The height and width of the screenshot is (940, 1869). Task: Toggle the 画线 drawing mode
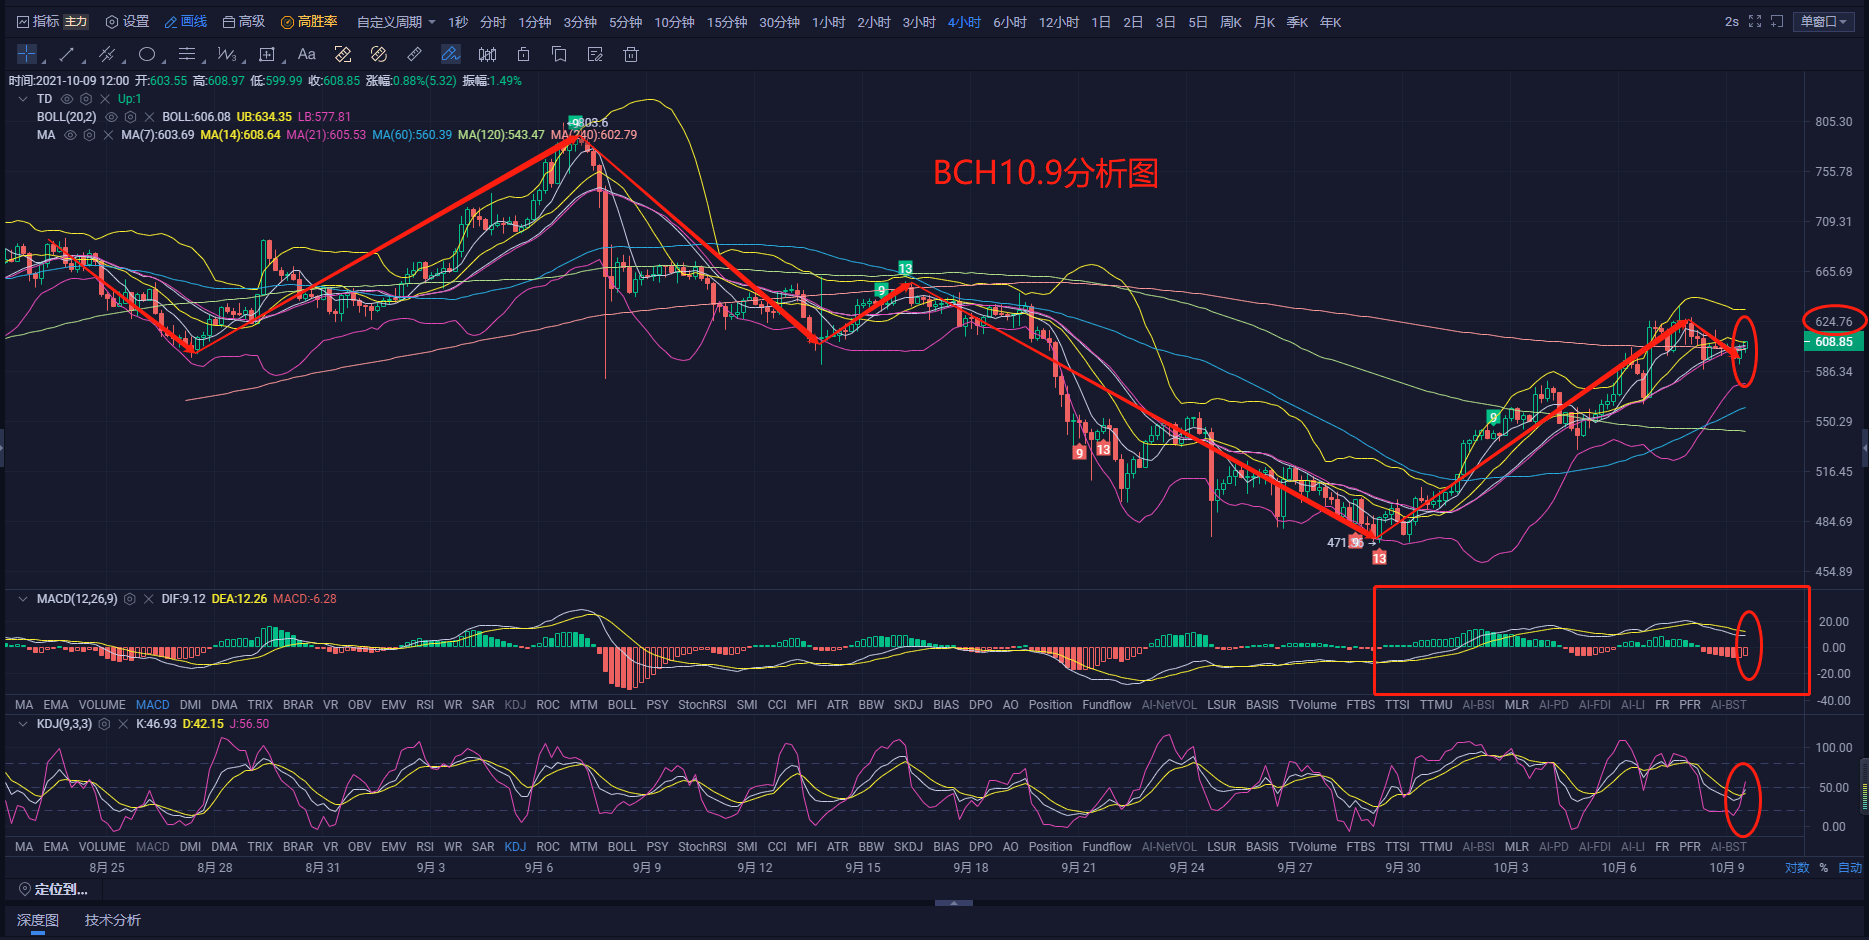(186, 22)
